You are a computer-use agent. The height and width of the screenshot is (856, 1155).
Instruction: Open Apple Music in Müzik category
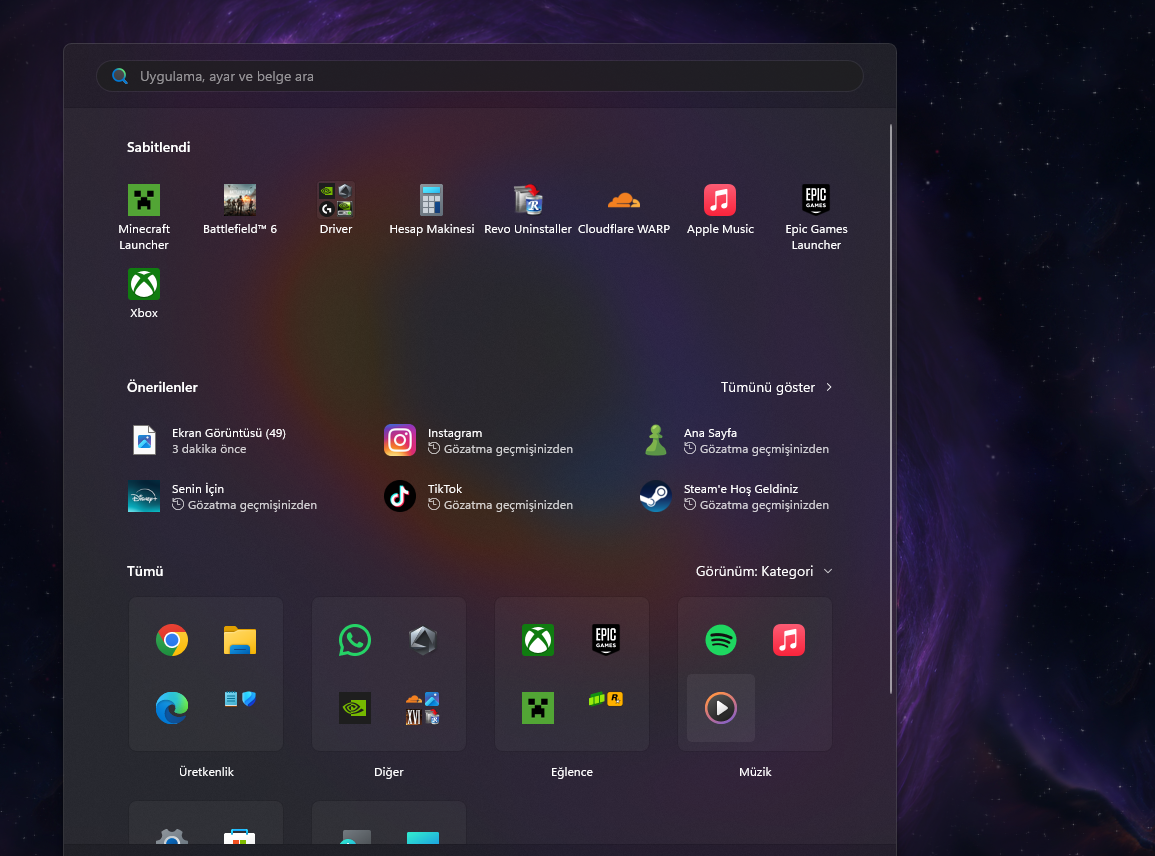coord(789,640)
